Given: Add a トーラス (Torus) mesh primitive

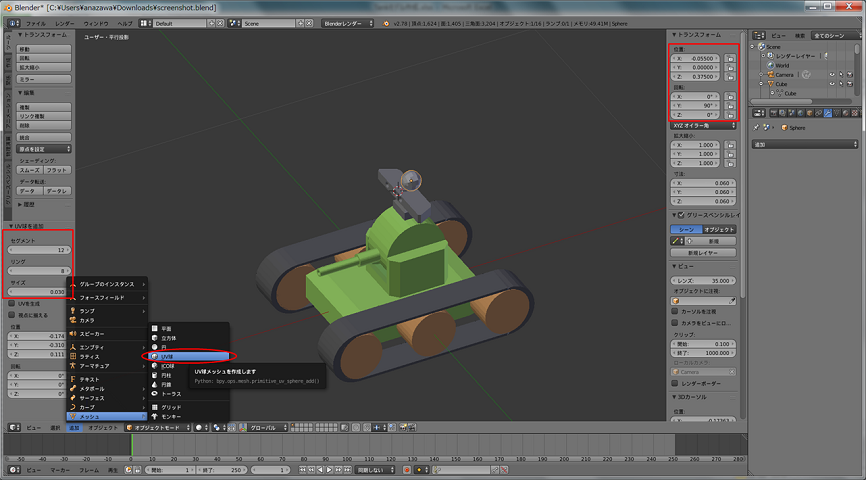Looking at the screenshot, I should [171, 394].
